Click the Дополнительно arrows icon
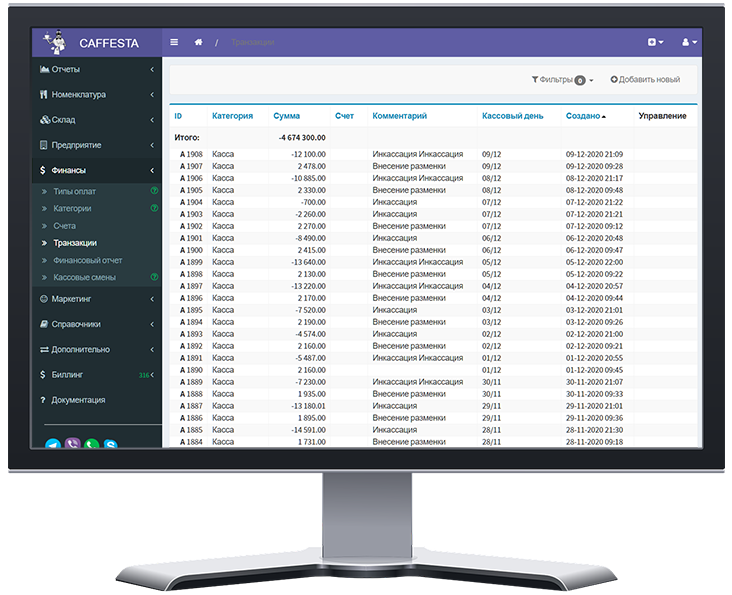732x595 pixels. click(44, 349)
